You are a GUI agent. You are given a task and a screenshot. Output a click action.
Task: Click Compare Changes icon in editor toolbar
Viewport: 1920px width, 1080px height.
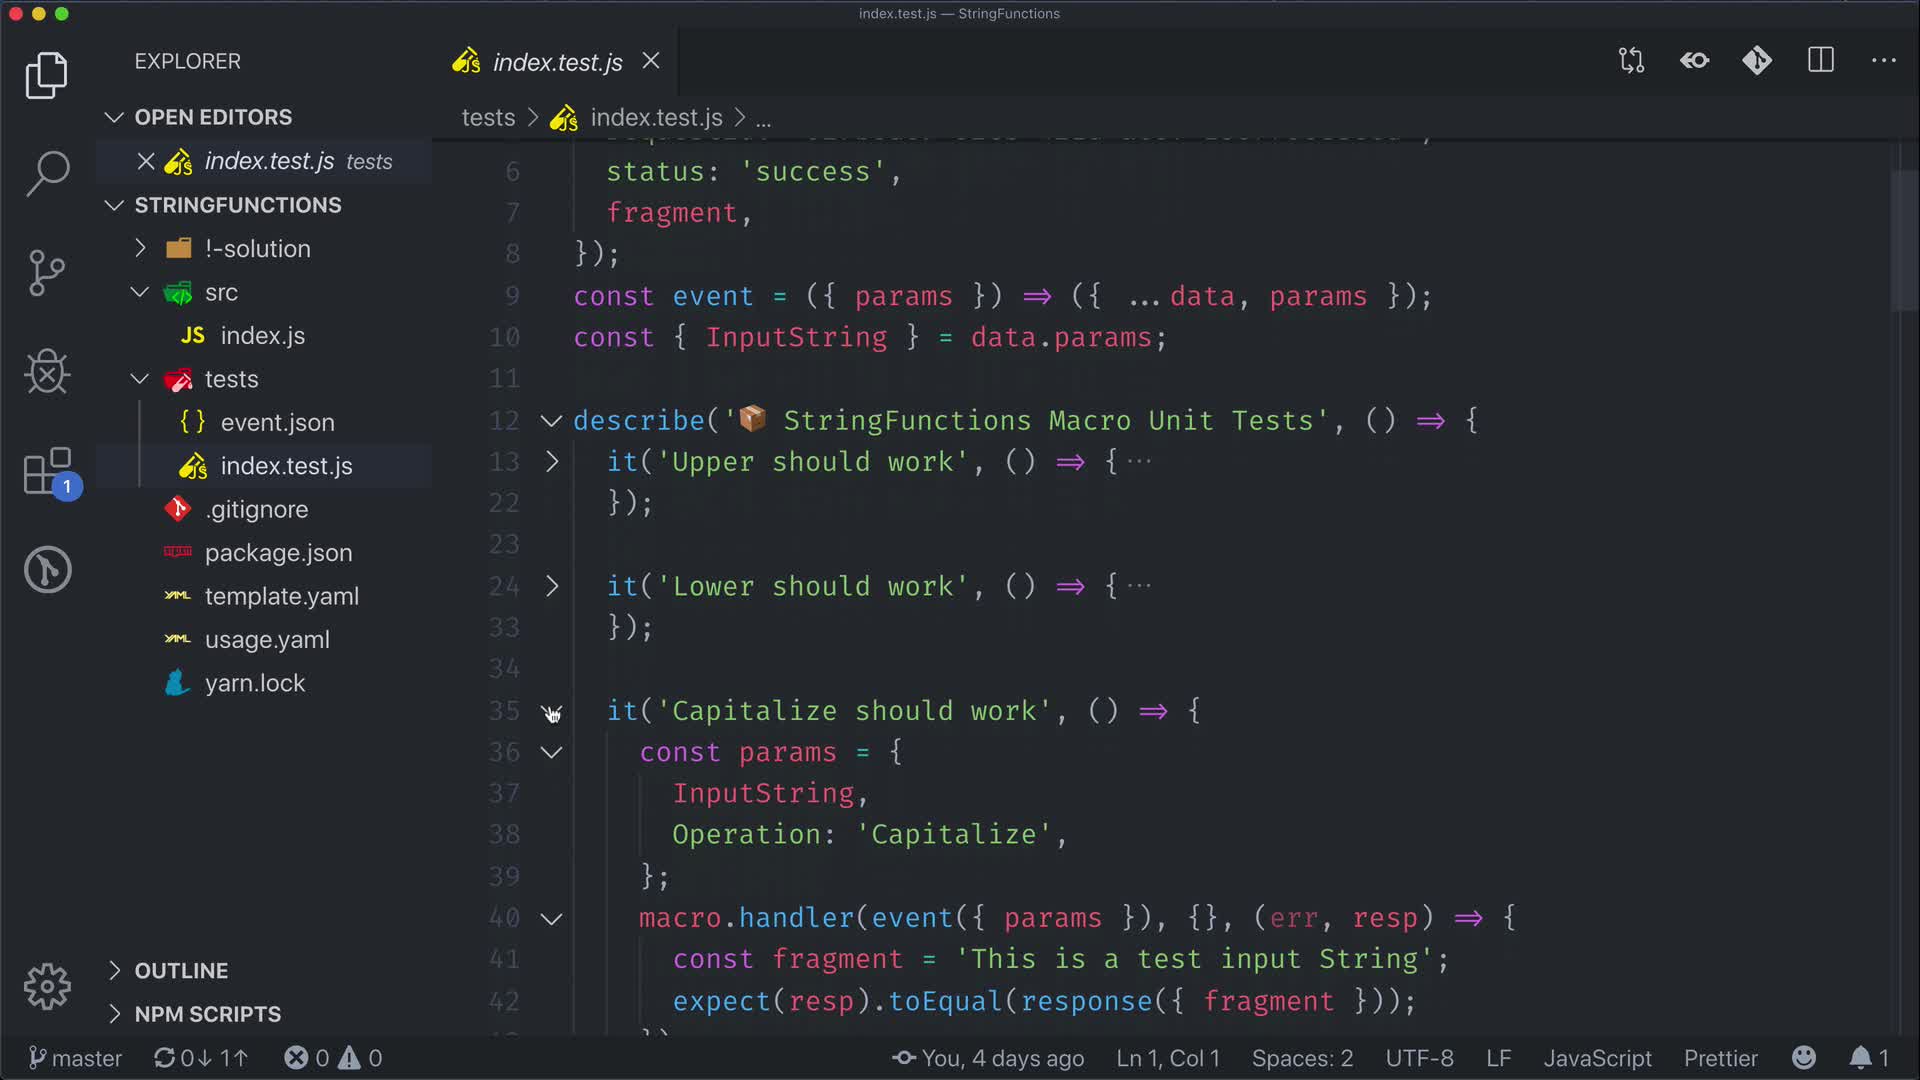(1631, 61)
